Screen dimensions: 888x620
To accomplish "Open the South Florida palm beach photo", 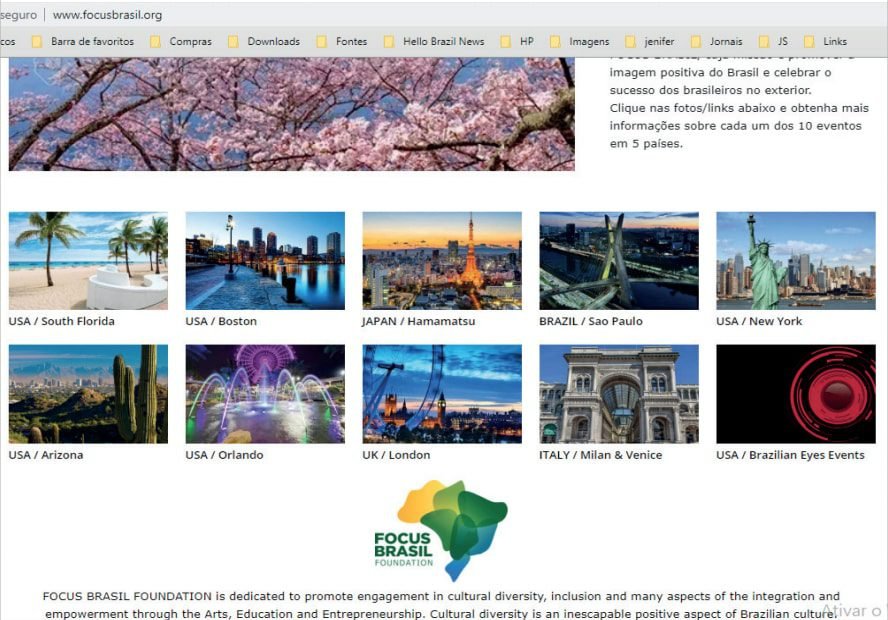I will point(88,260).
